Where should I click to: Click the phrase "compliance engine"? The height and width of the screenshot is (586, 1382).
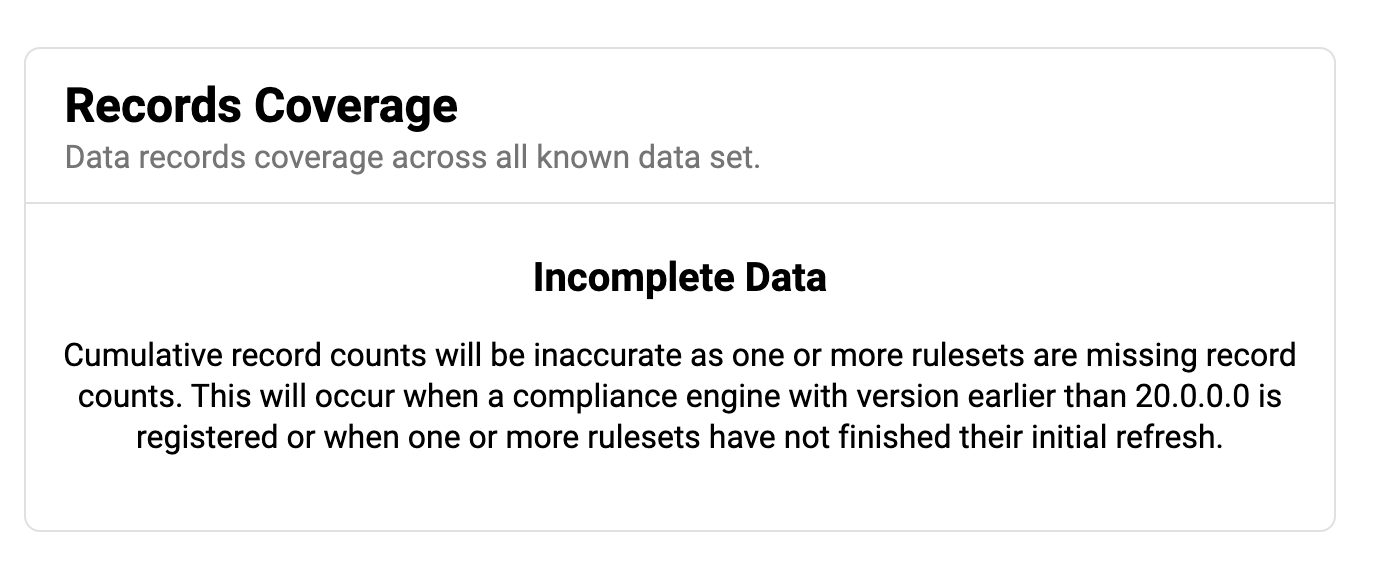[646, 397]
